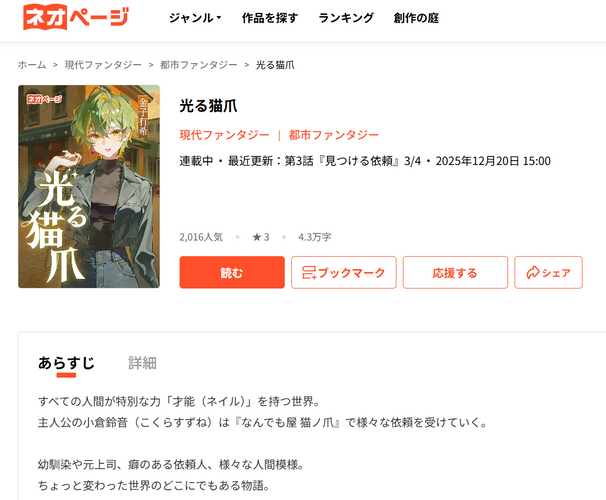Image resolution: width=606 pixels, height=500 pixels.
Task: Switch to the 詳細 tab
Action: coord(142,363)
